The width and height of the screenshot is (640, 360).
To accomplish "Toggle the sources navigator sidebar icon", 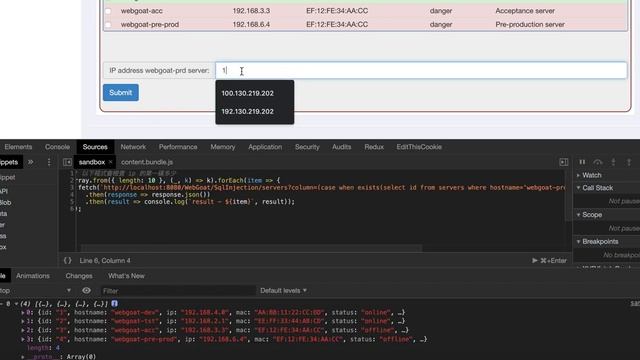I will coord(67,162).
